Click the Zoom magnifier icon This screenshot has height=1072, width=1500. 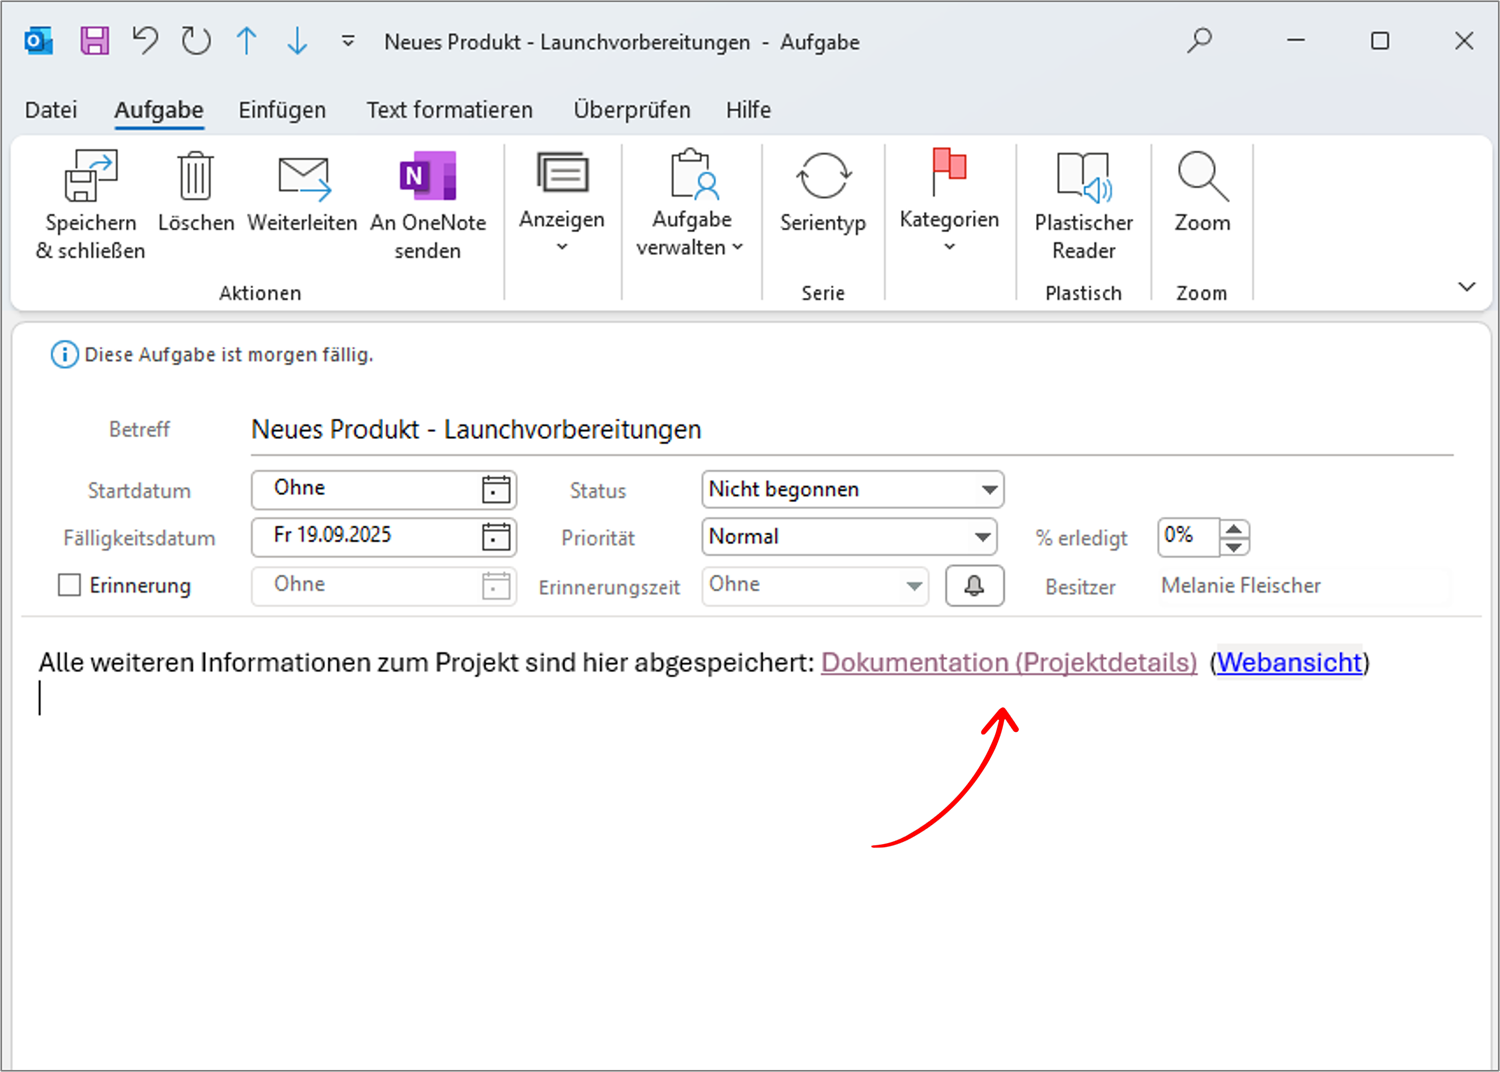[1201, 178]
